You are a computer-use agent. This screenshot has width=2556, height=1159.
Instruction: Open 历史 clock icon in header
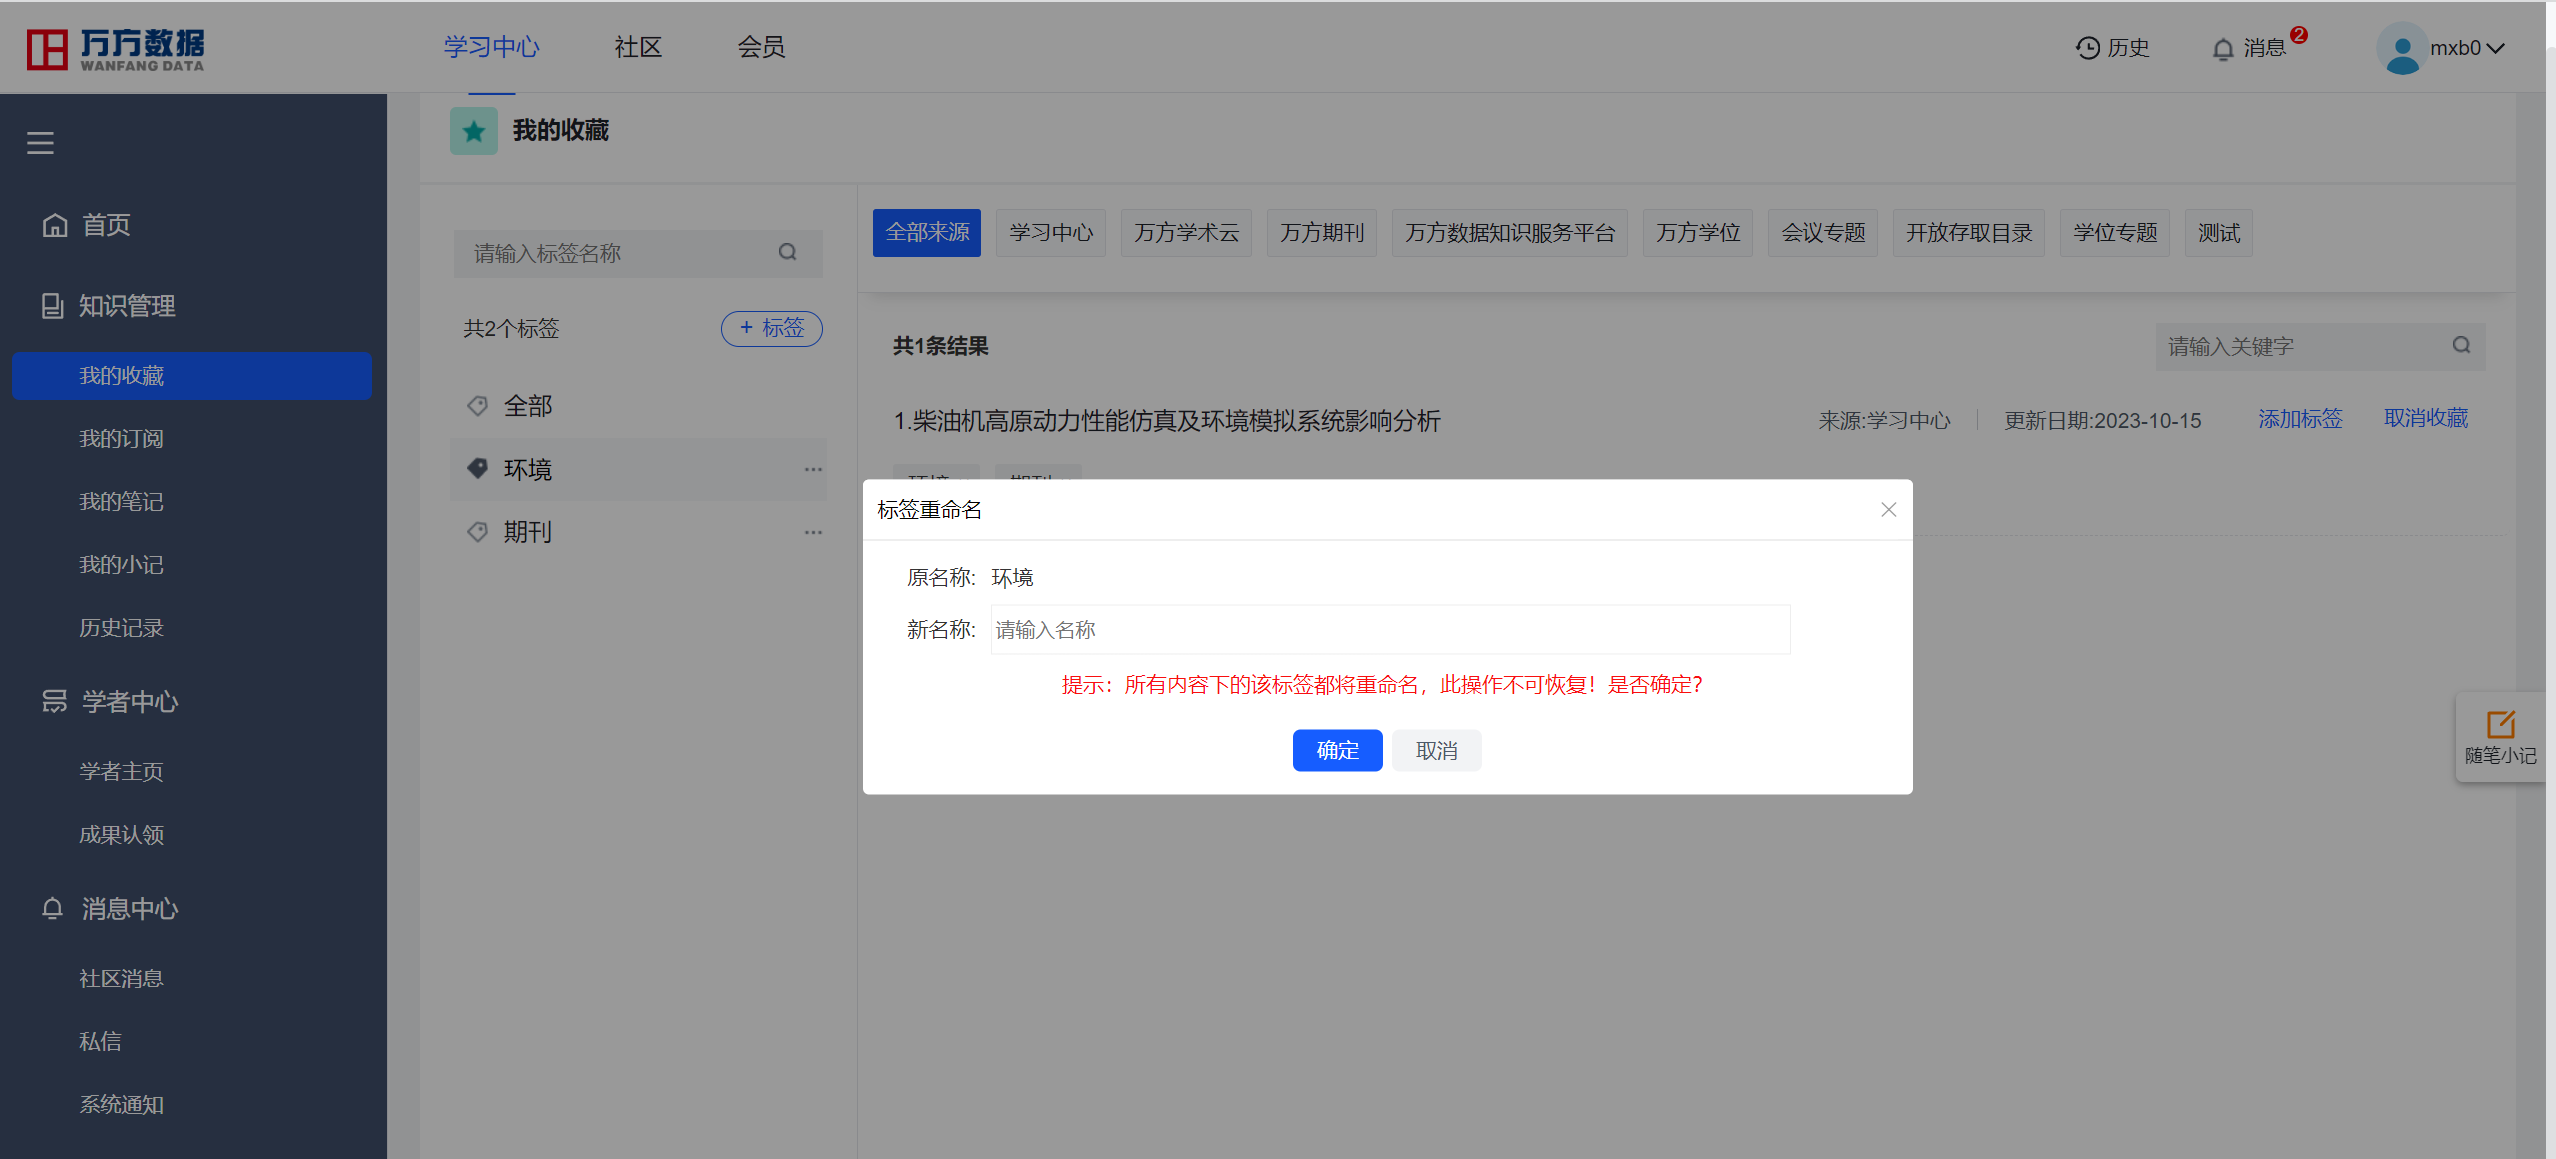click(2087, 48)
